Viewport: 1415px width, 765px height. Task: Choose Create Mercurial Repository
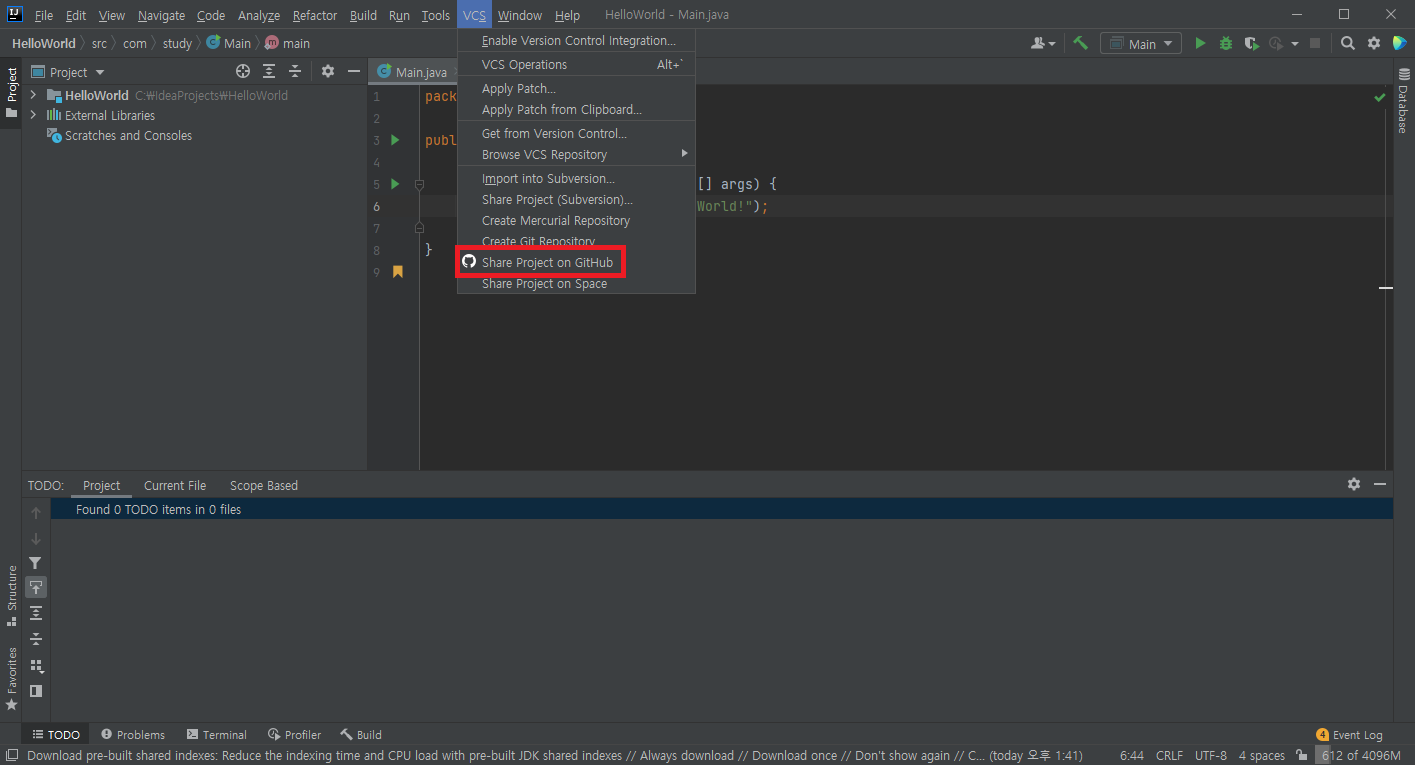576,221
